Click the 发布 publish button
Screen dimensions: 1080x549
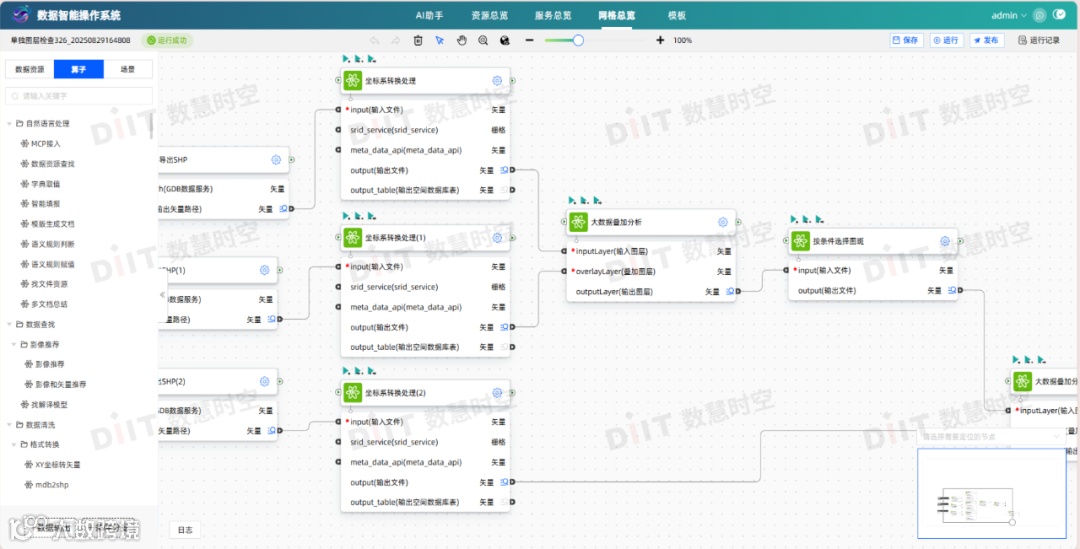pyautogui.click(x=986, y=41)
